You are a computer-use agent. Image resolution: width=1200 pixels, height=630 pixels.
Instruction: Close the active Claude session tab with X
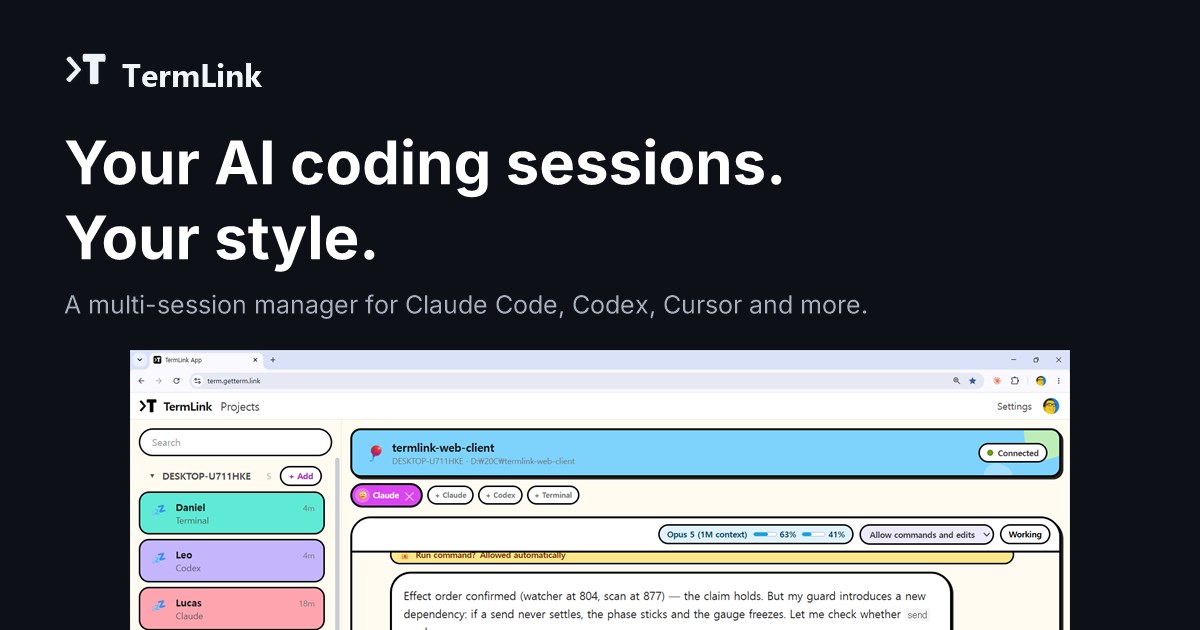409,495
